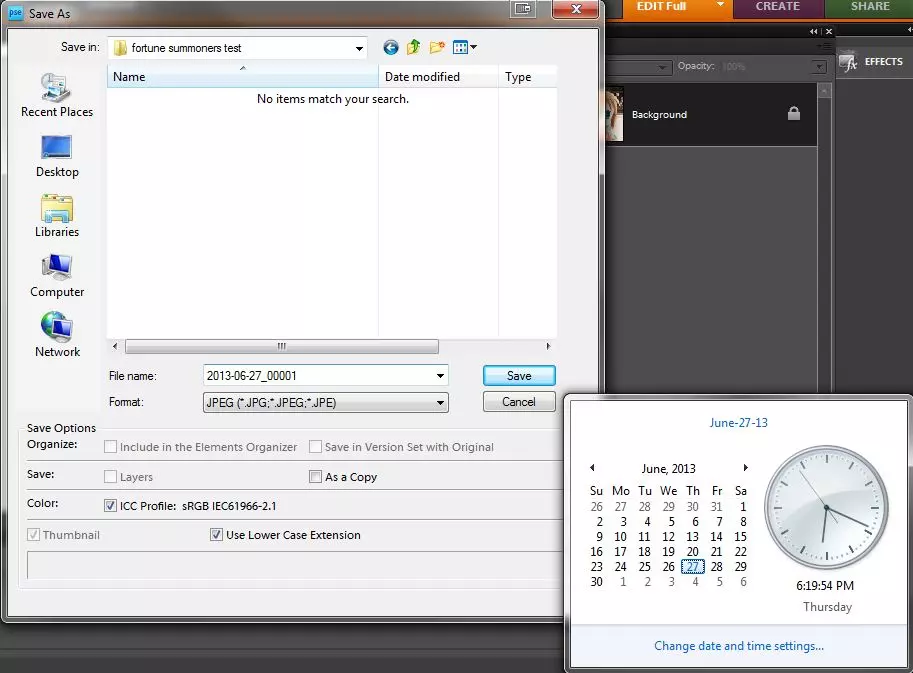Open the File name history dropdown
The image size is (913, 673).
click(440, 376)
